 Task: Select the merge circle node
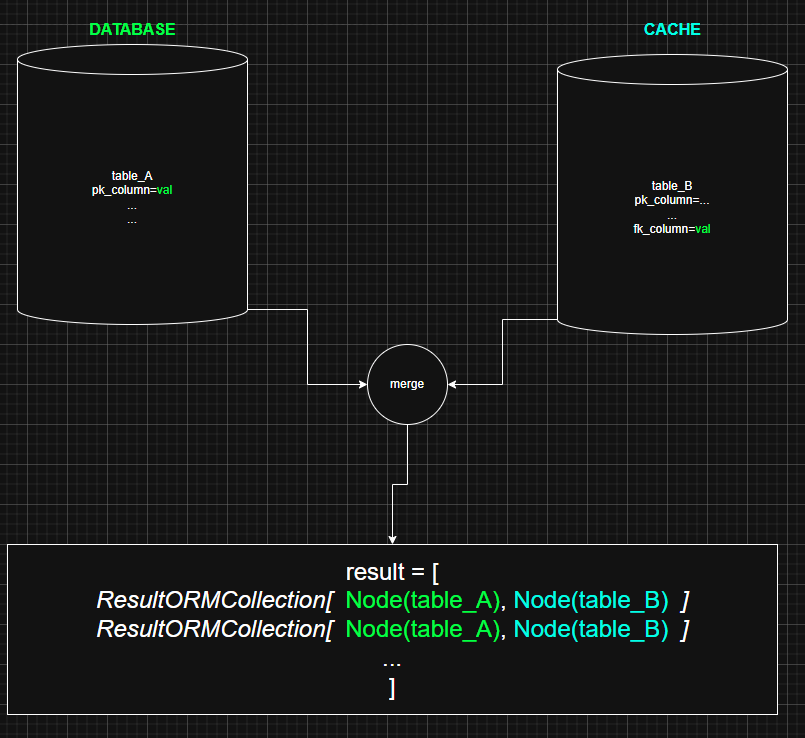pos(407,384)
